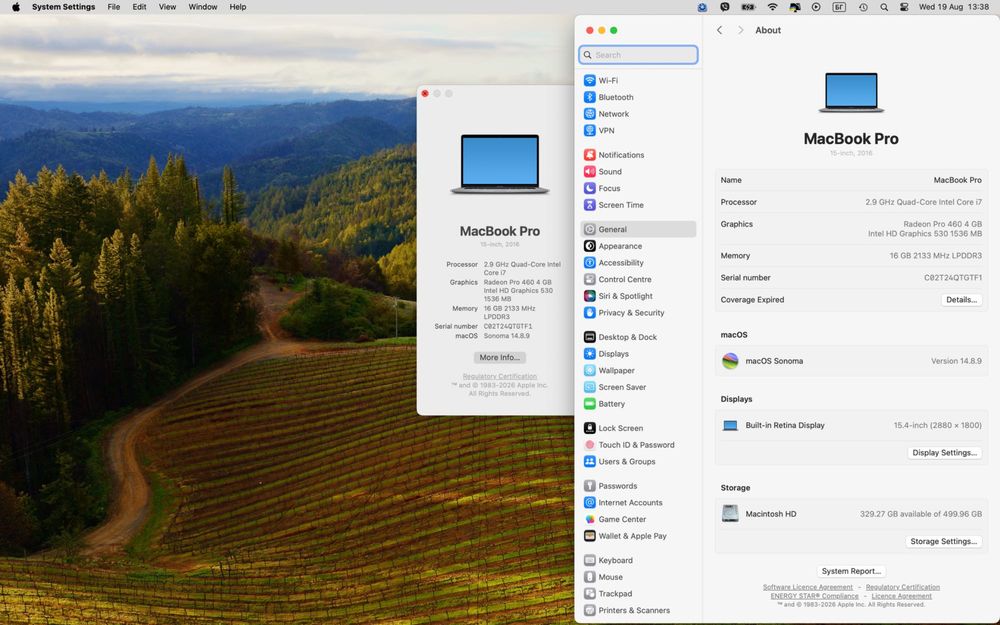This screenshot has width=1000, height=625.
Task: Click the menu bar date and time
Action: tap(953, 7)
